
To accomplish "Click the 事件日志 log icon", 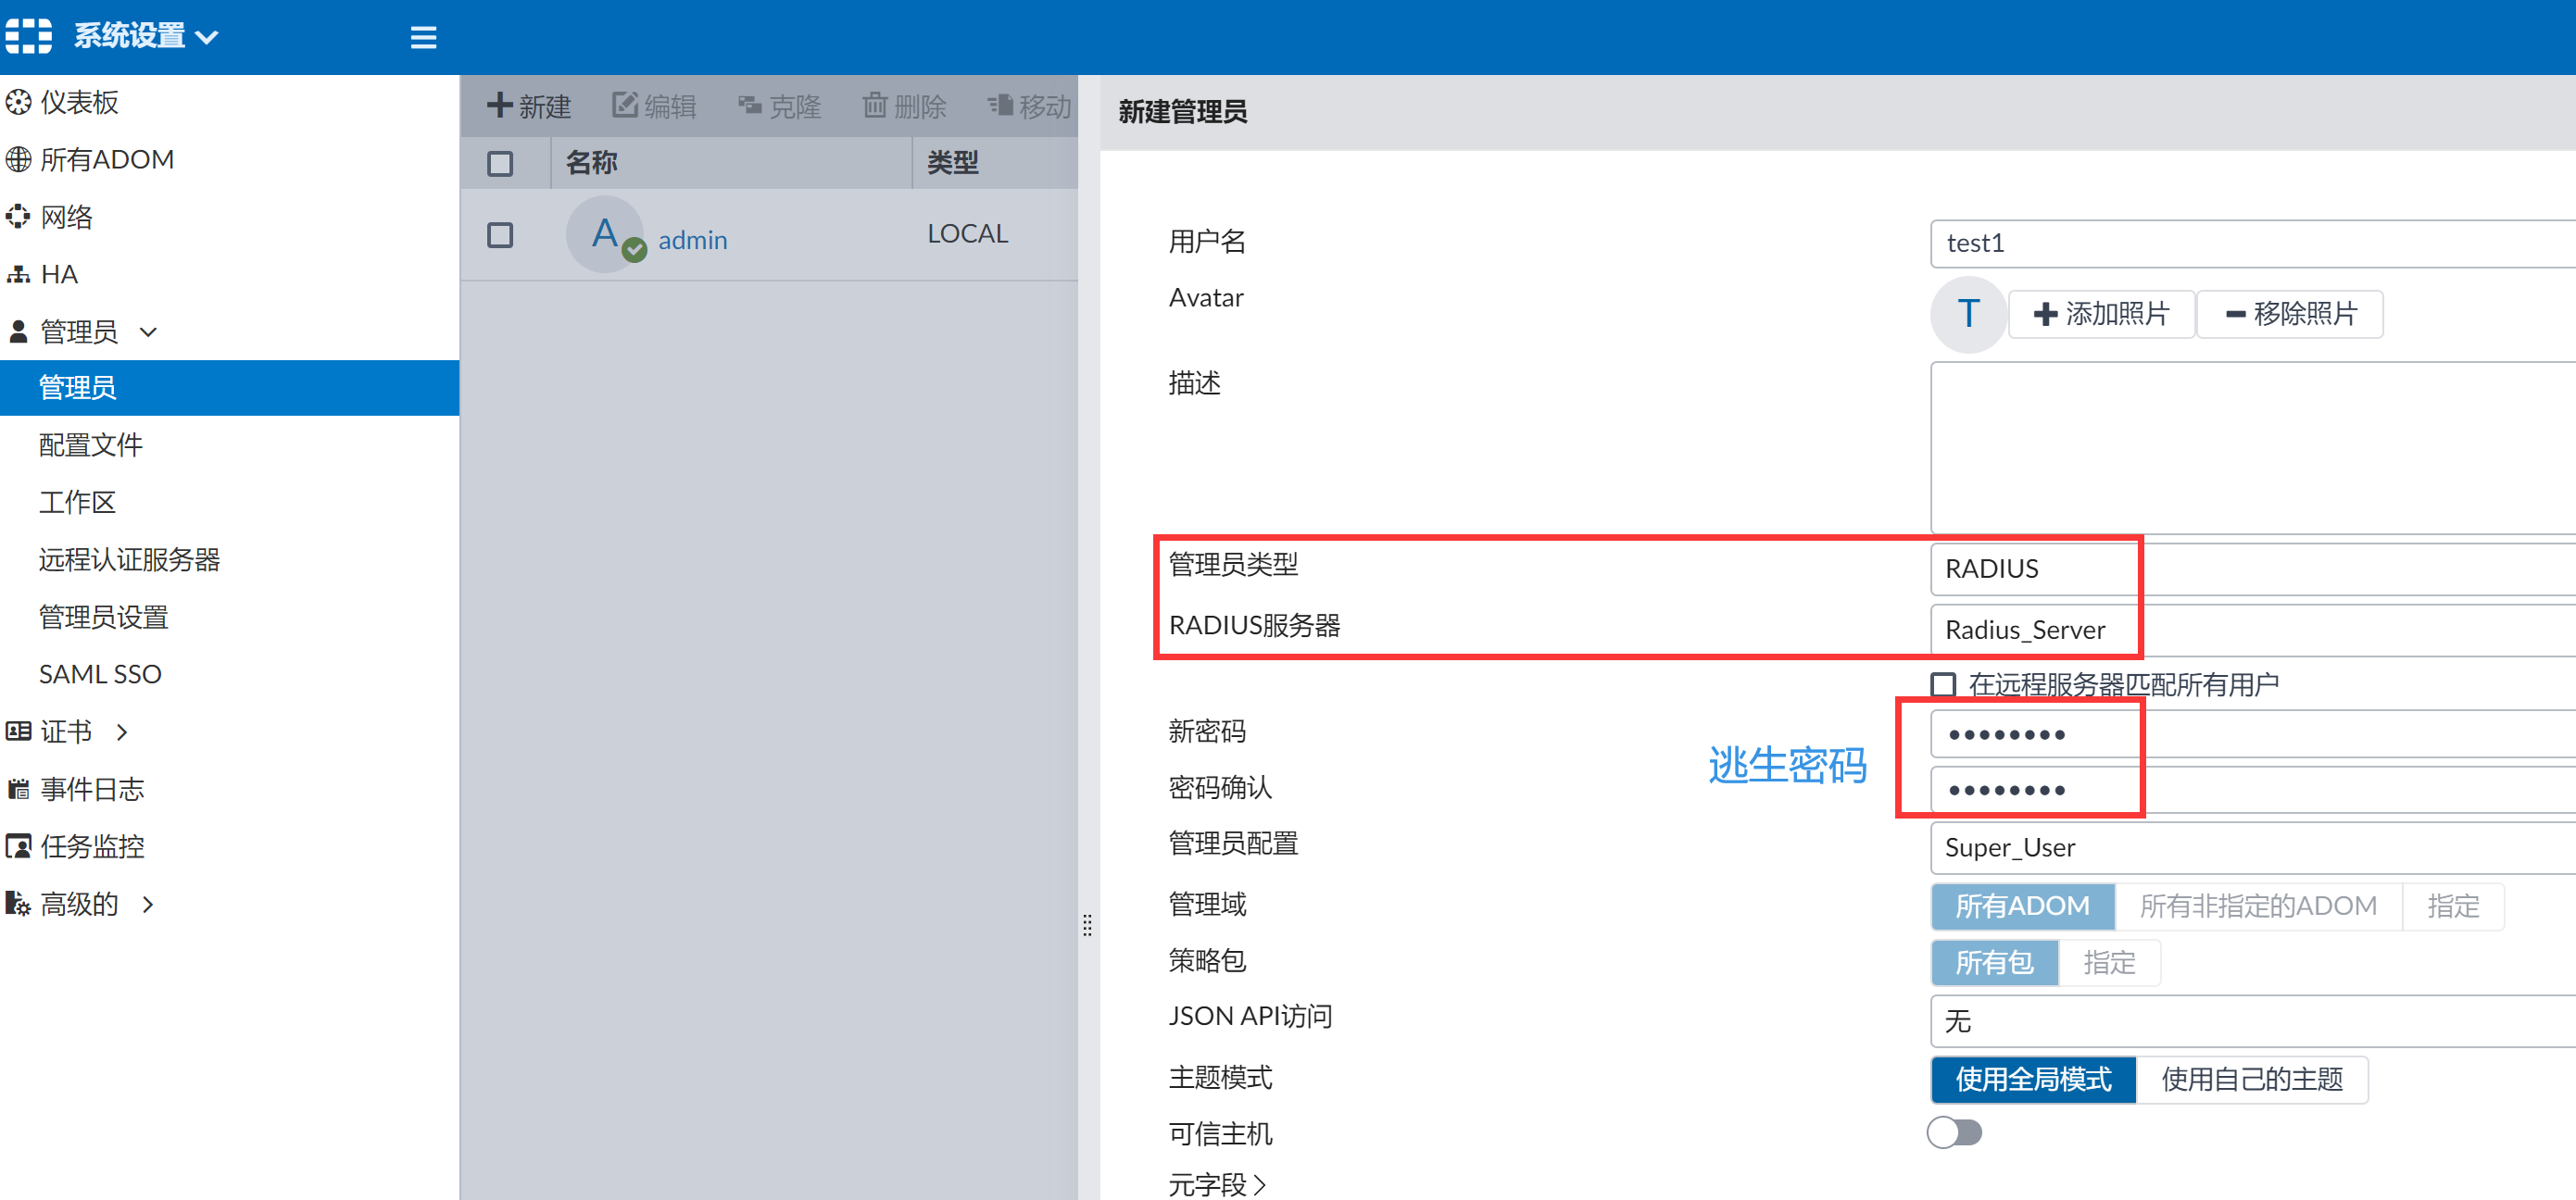I will [x=19, y=790].
